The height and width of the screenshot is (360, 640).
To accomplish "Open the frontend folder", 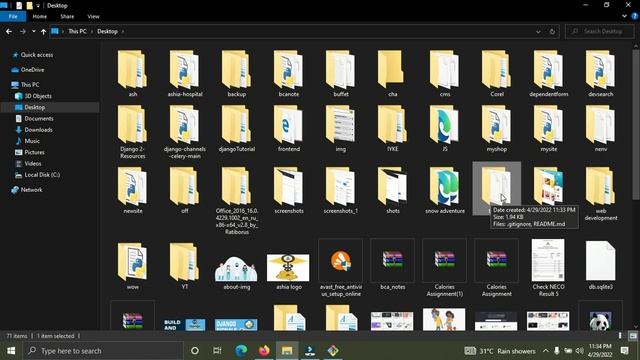I will (x=289, y=129).
